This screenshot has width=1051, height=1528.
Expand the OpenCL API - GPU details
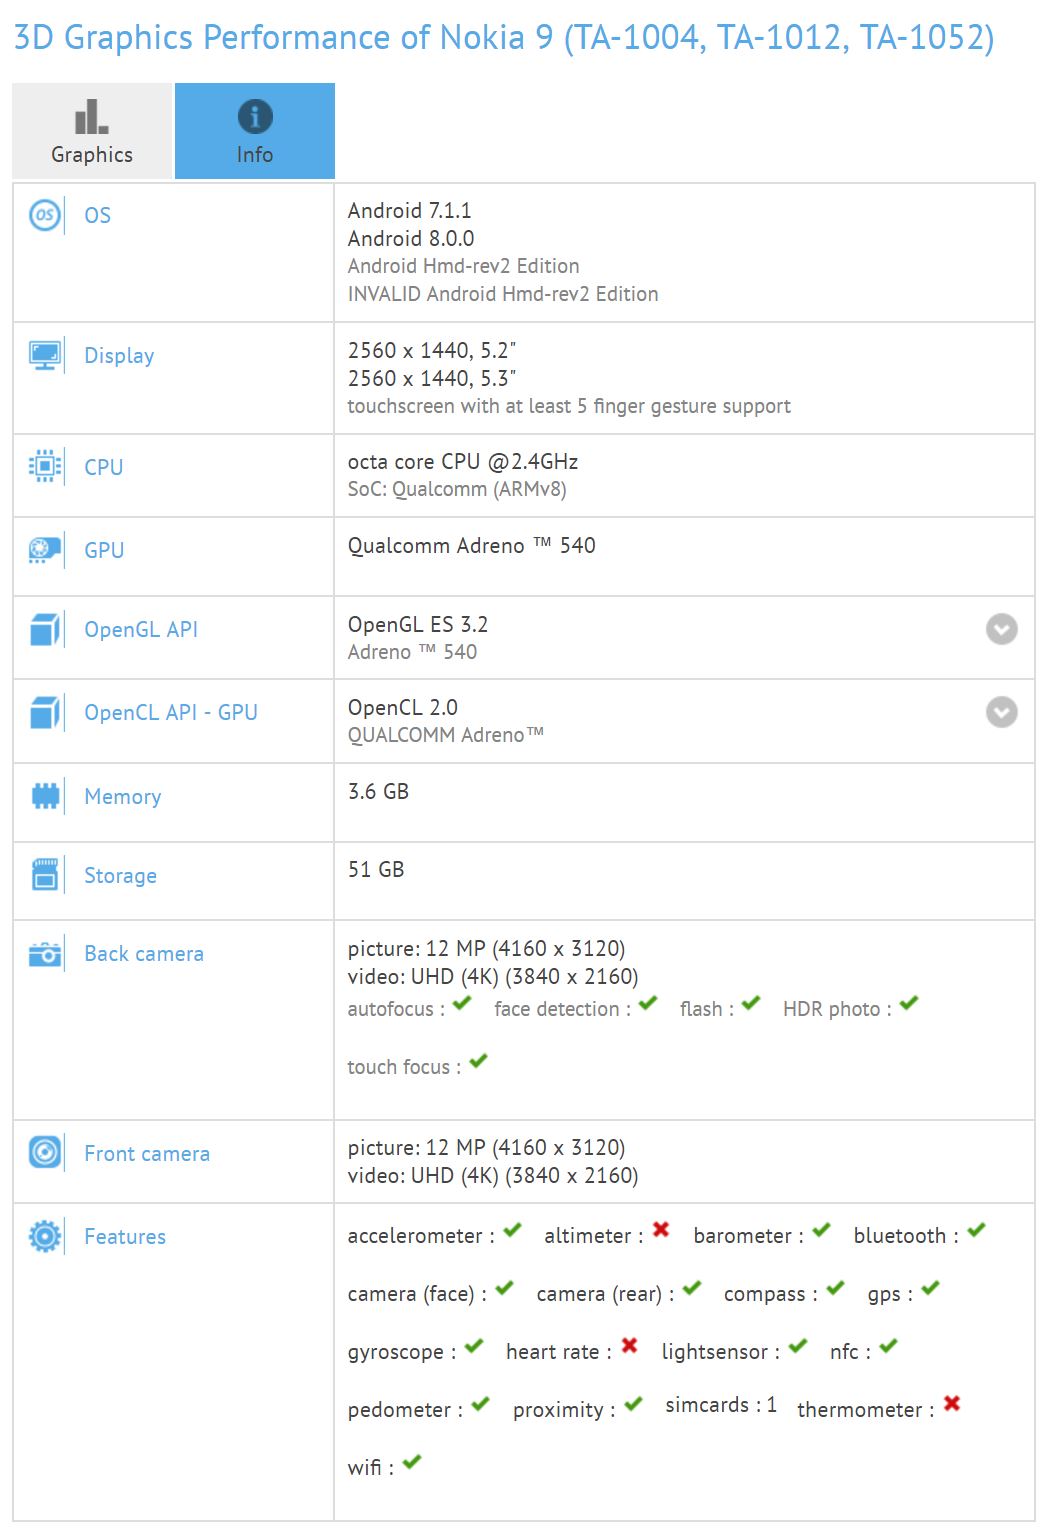(x=1001, y=712)
